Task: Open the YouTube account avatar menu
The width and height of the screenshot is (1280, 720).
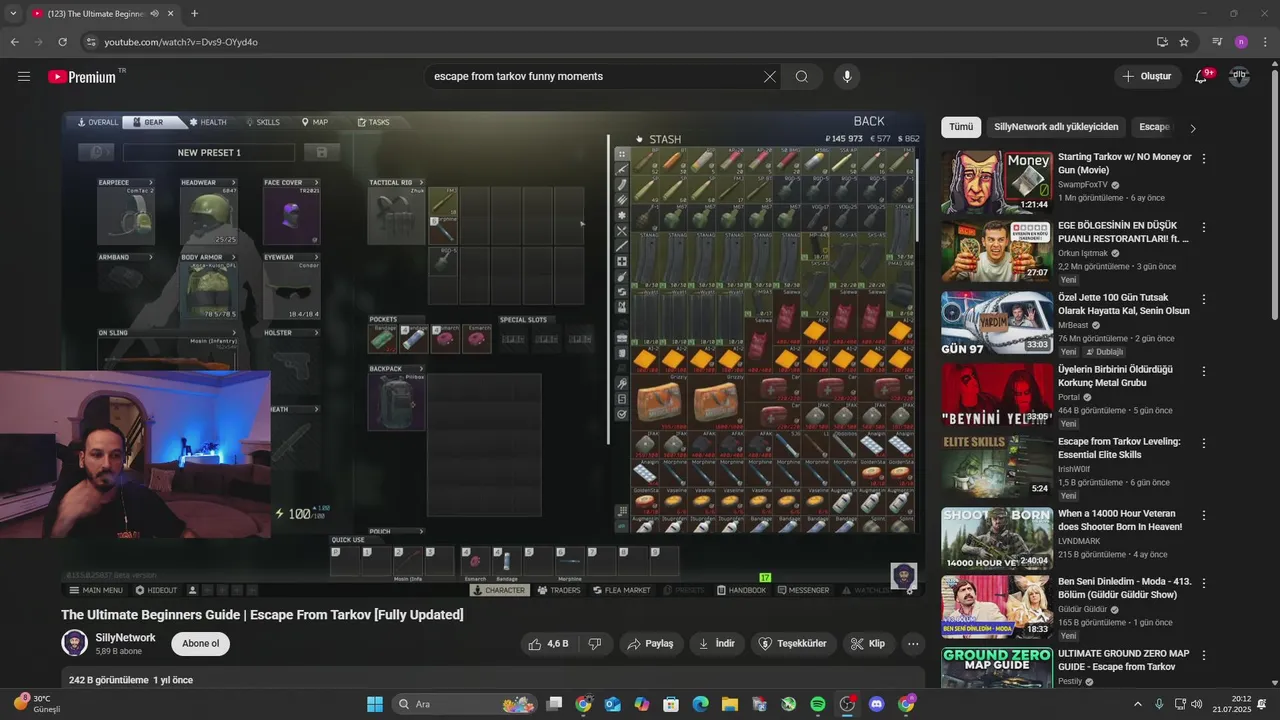Action: coord(1239,77)
